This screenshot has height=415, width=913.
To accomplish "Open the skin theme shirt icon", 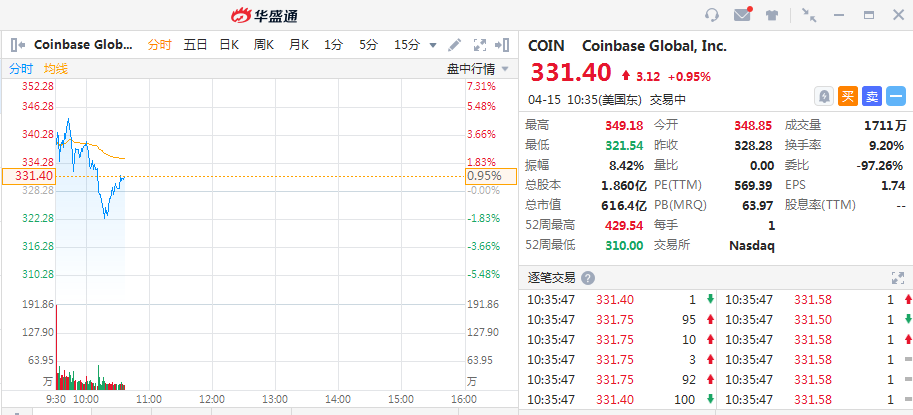I will (x=771, y=15).
